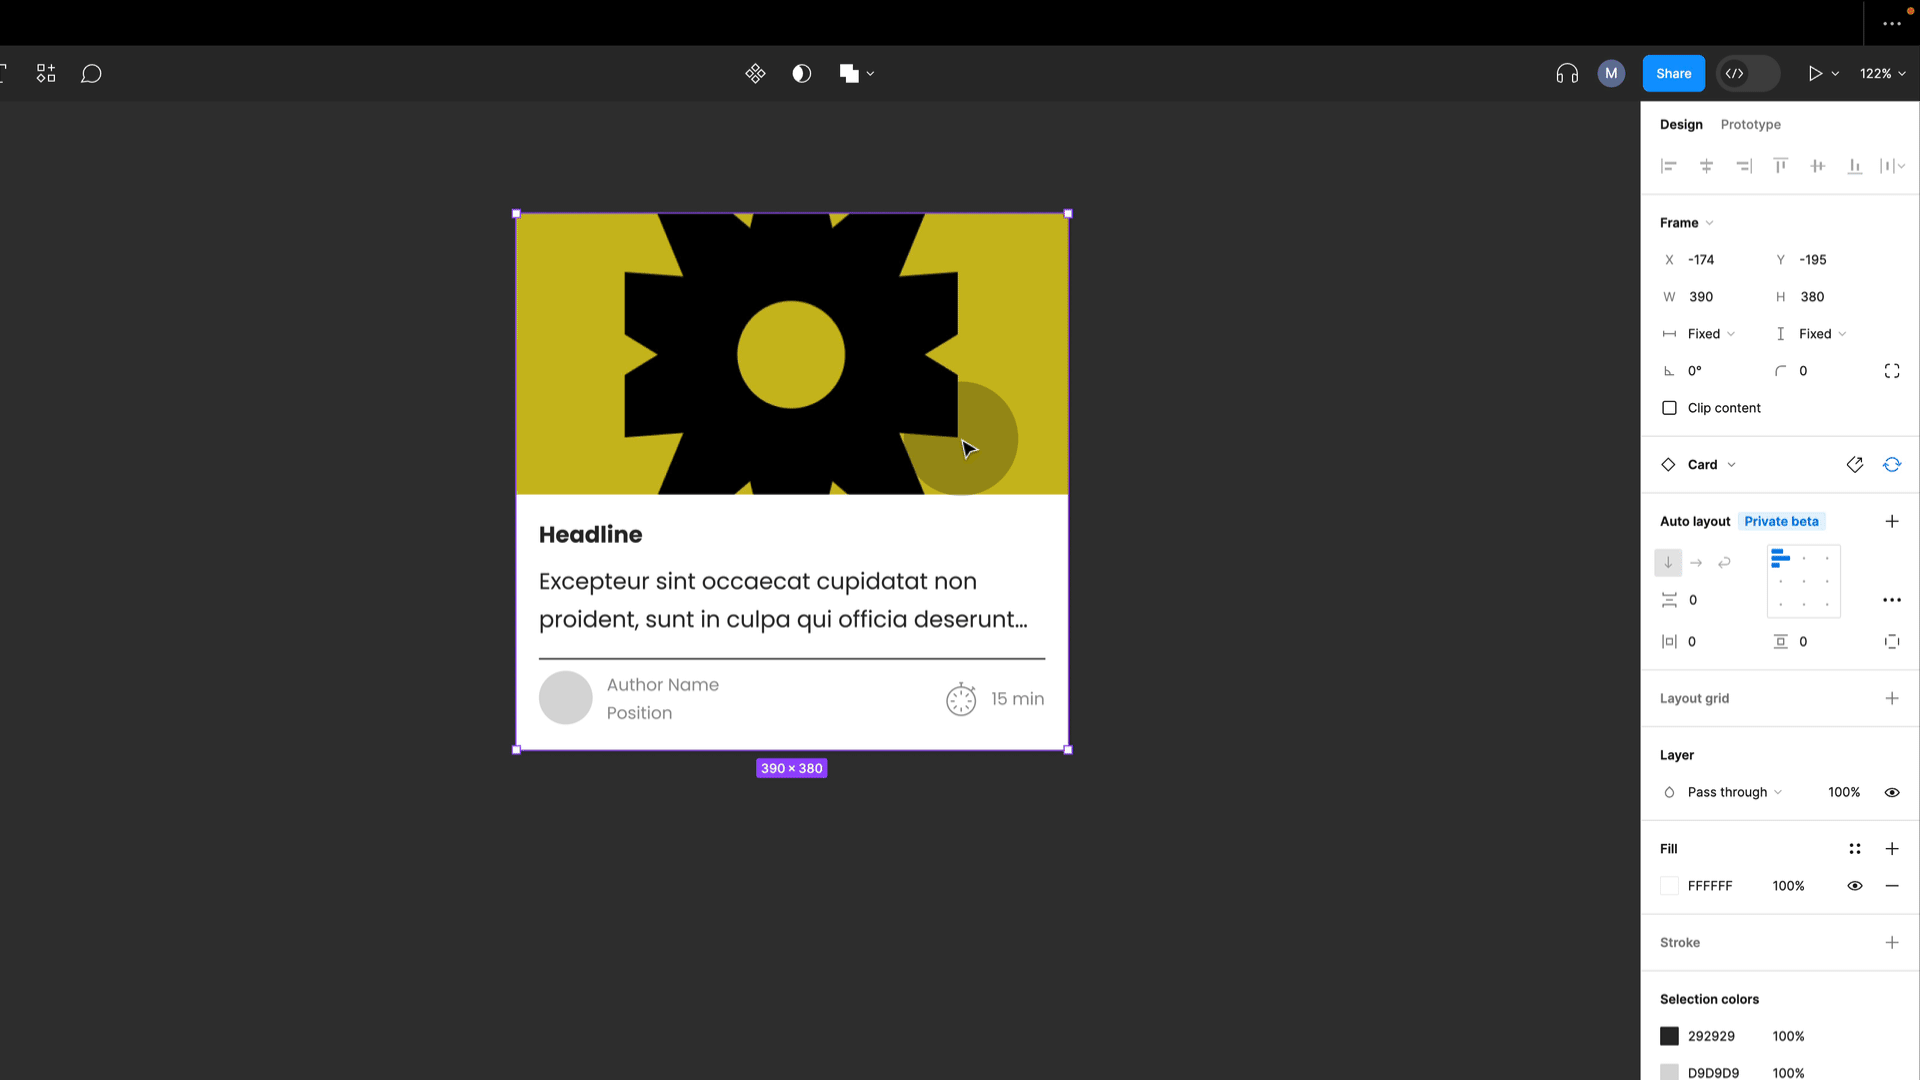Image resolution: width=1920 pixels, height=1080 pixels.
Task: Toggle layer visibility eye icon
Action: click(1891, 793)
